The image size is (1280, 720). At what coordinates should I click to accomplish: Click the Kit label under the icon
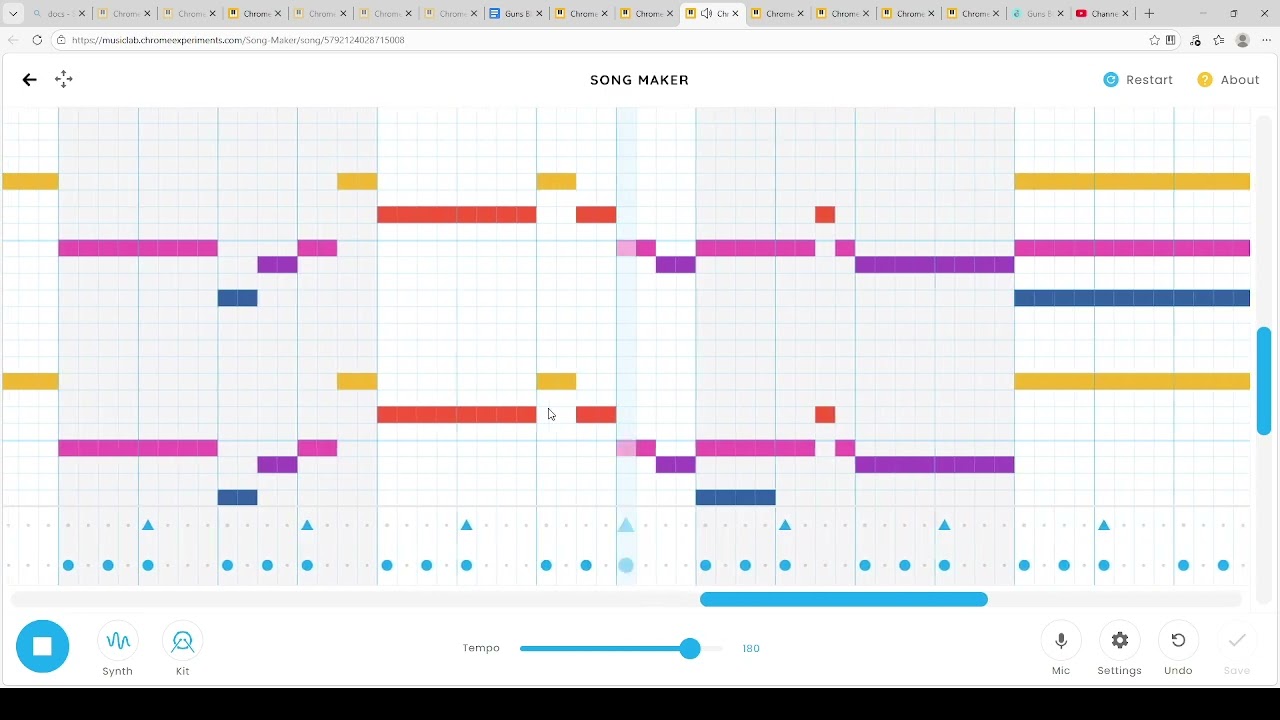tap(183, 671)
